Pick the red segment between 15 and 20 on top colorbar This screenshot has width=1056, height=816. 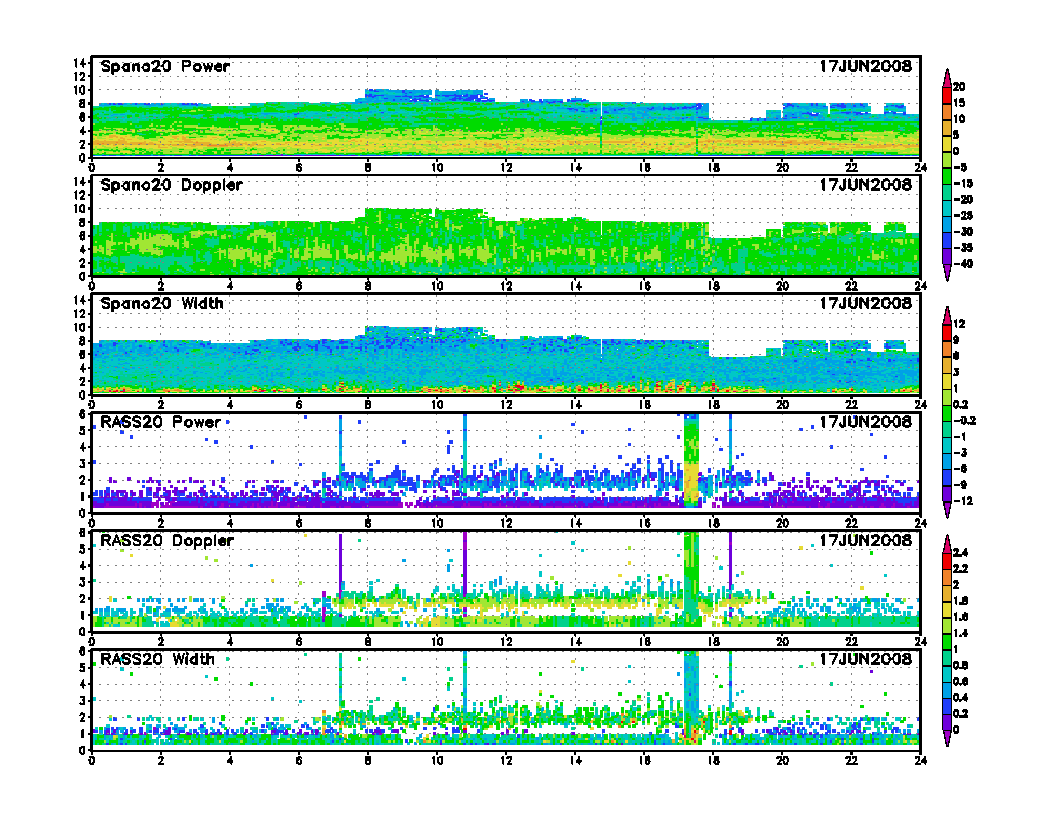point(947,95)
